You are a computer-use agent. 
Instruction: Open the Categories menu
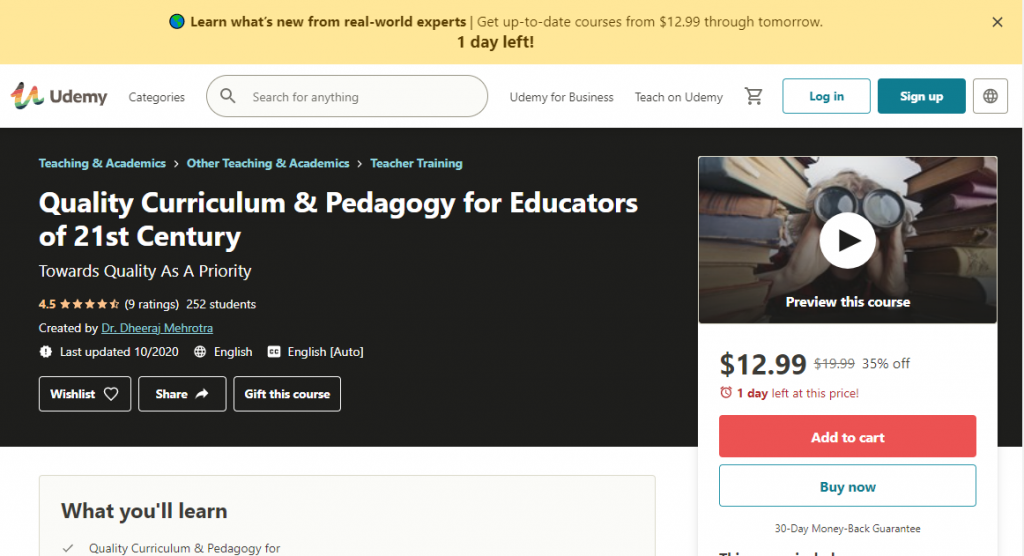(157, 97)
